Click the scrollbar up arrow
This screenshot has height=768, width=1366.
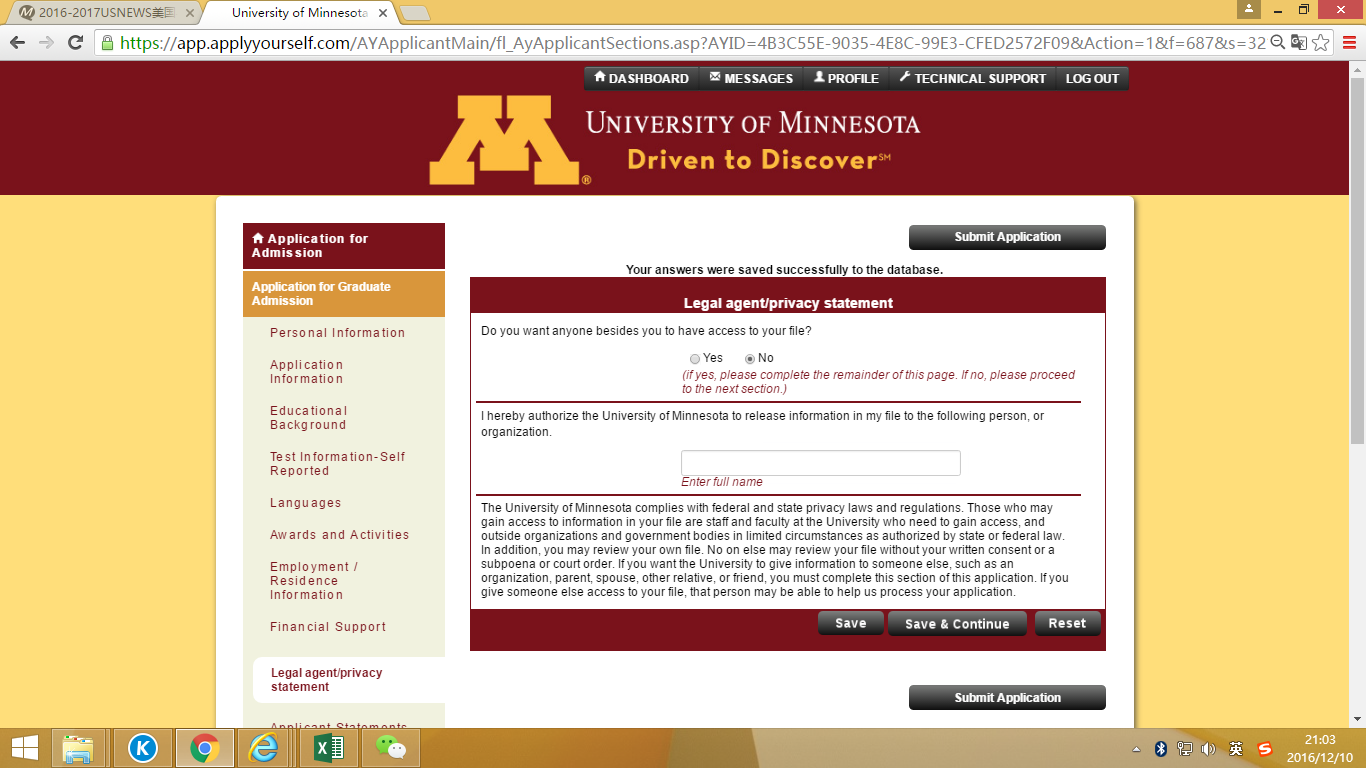pos(1357,69)
